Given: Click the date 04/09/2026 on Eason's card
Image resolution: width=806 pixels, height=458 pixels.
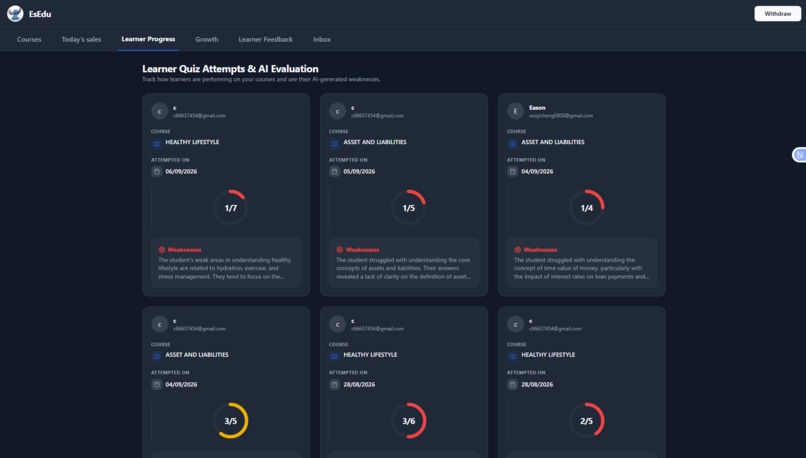Looking at the screenshot, I should [x=537, y=172].
